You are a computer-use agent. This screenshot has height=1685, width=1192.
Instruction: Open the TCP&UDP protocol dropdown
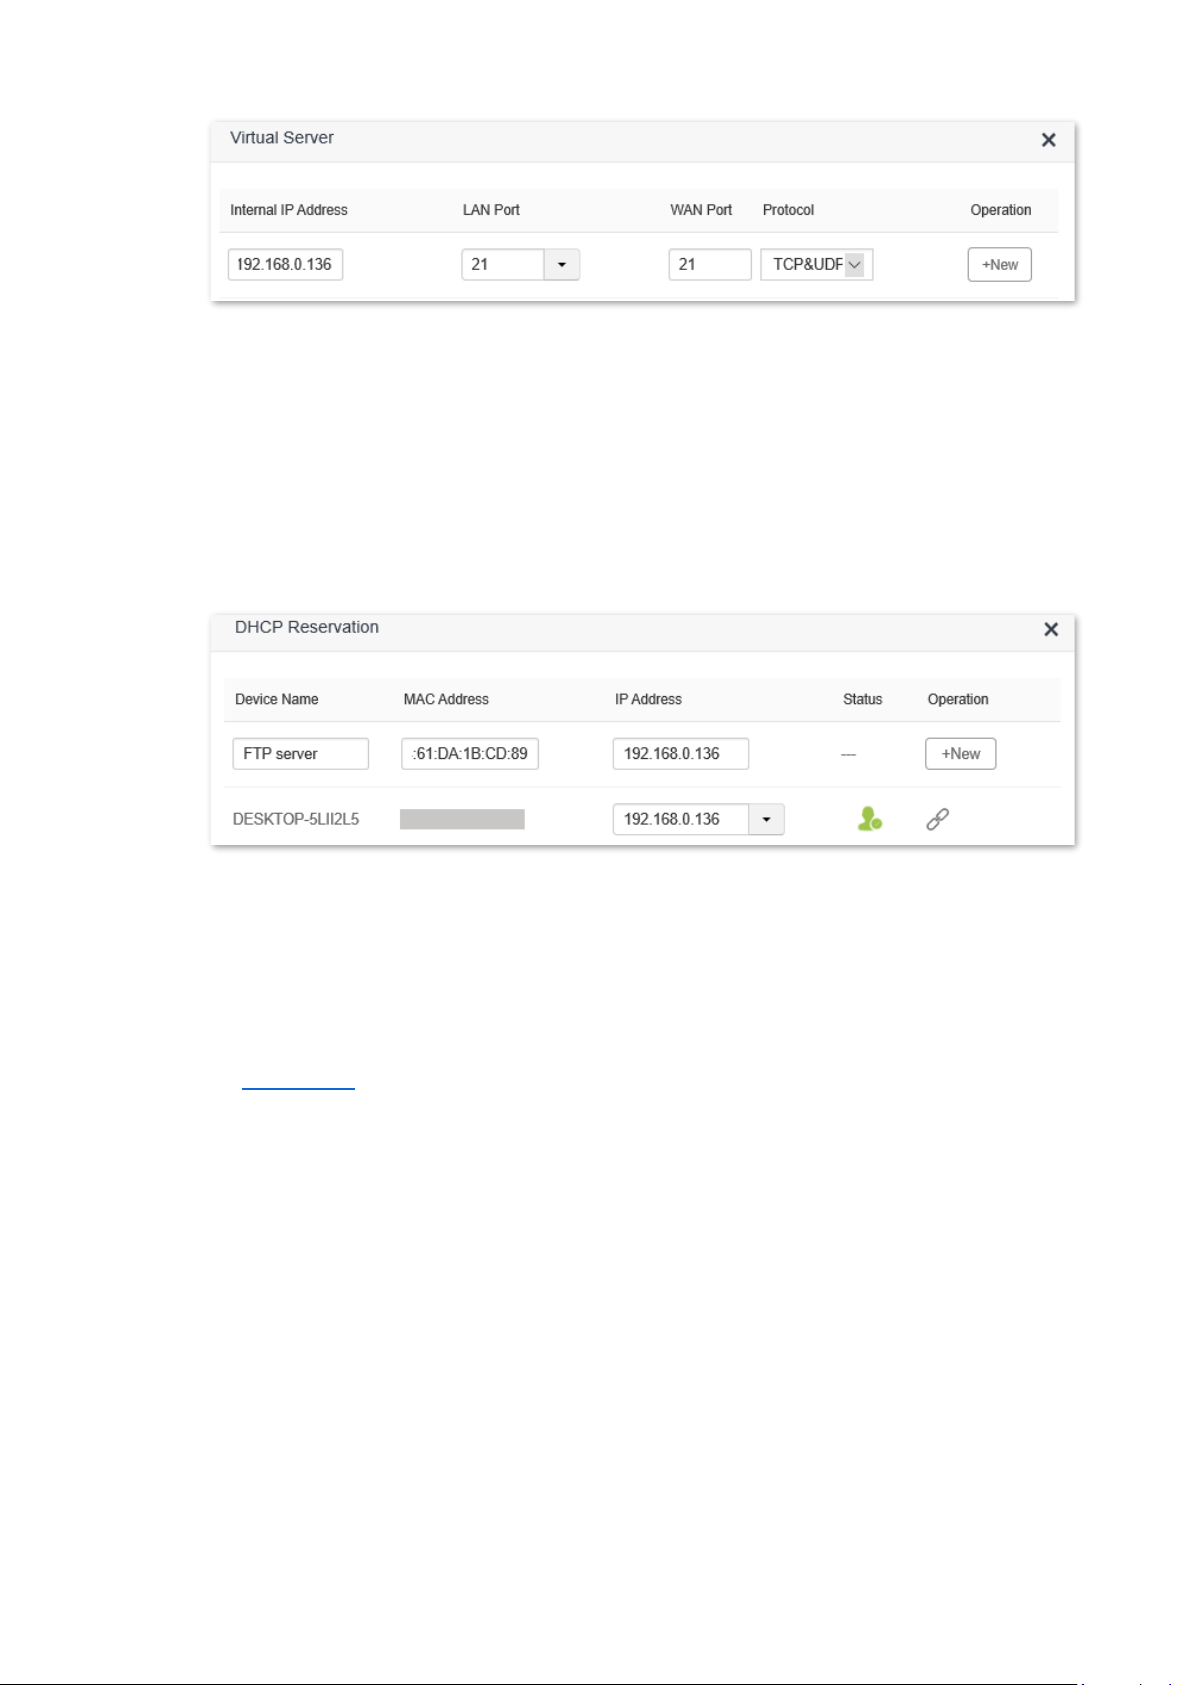pyautogui.click(x=817, y=264)
